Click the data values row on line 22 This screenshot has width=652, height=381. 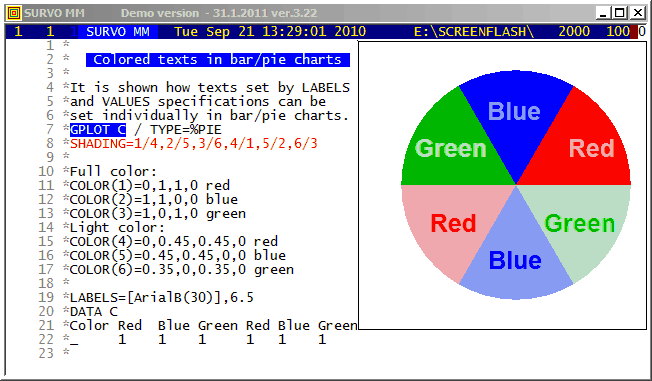coord(198,339)
